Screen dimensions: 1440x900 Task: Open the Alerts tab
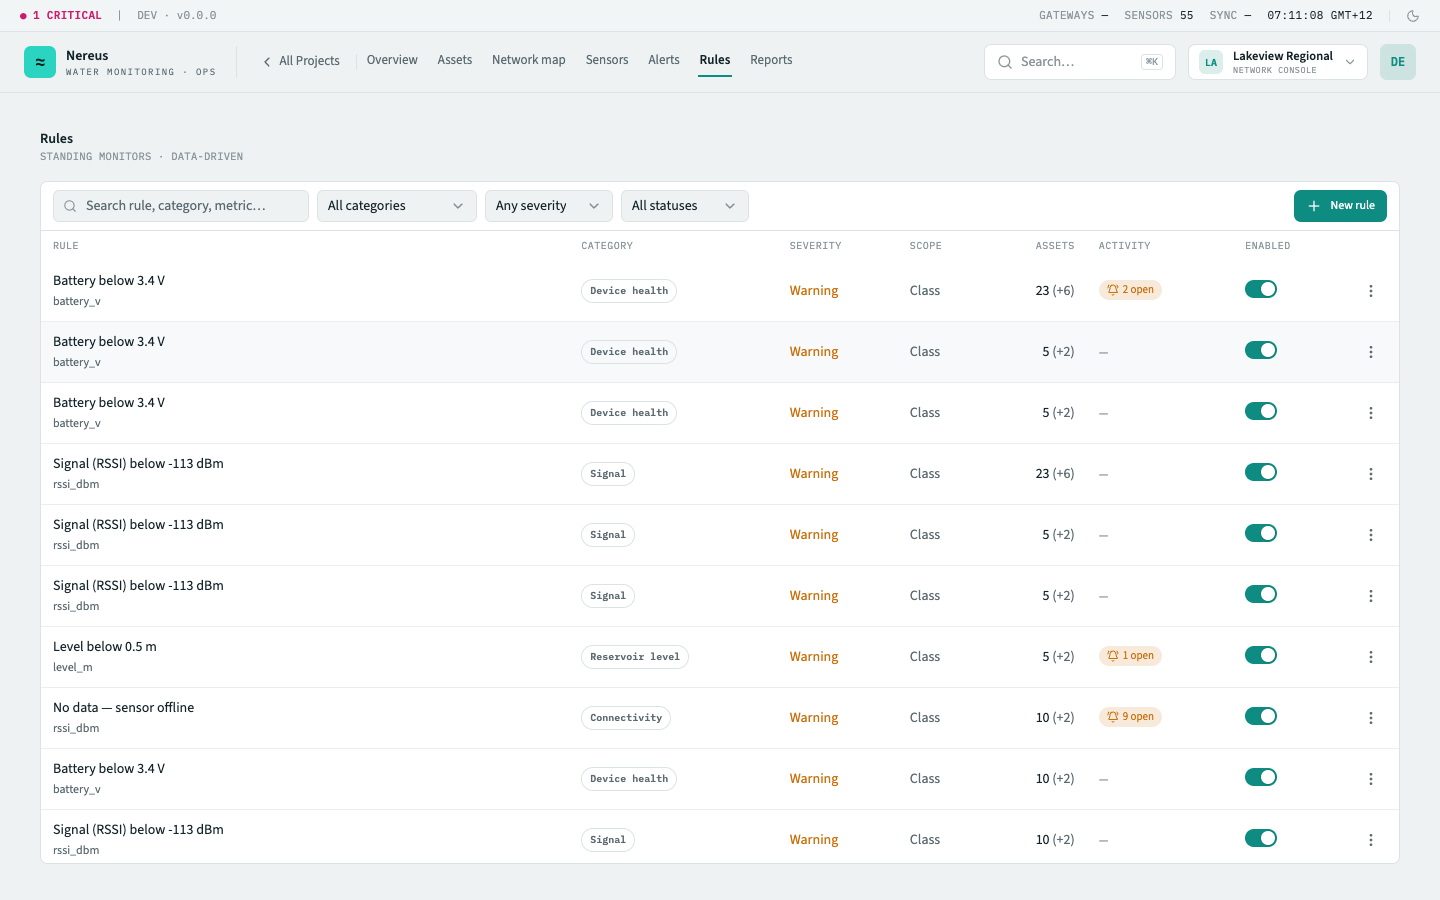pos(664,60)
